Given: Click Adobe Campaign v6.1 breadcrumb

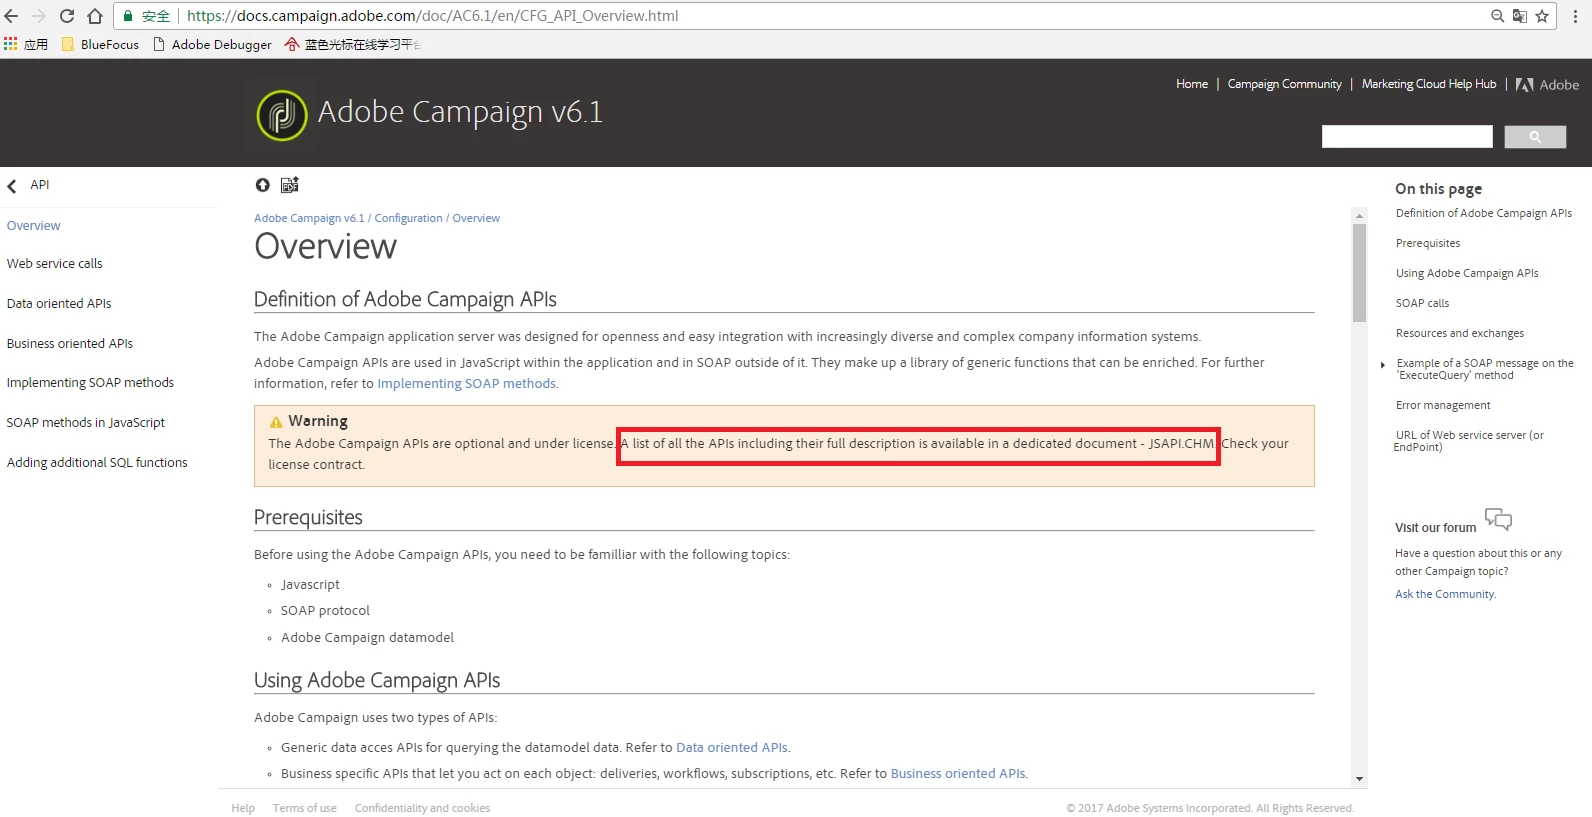Looking at the screenshot, I should point(309,218).
